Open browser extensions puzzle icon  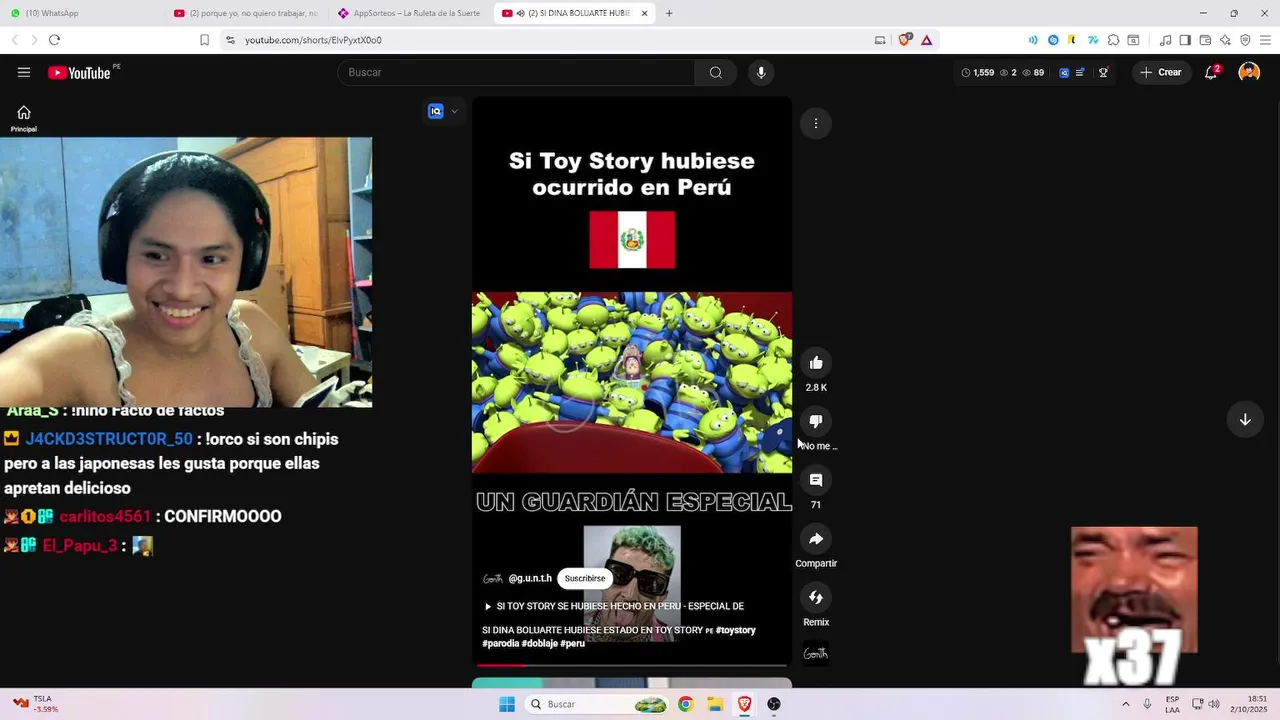[1113, 40]
